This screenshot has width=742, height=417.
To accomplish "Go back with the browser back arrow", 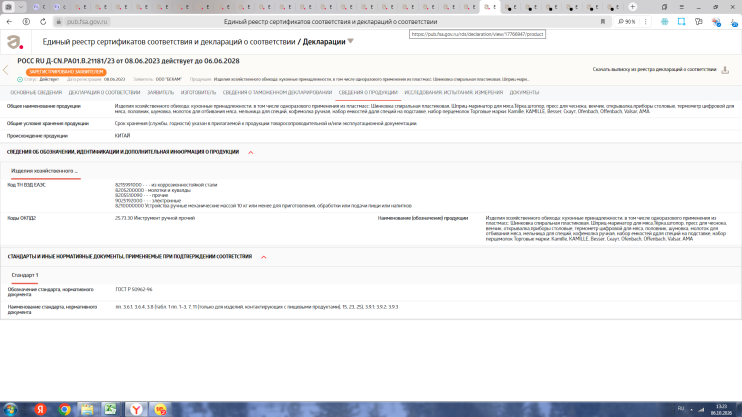I will [9, 22].
